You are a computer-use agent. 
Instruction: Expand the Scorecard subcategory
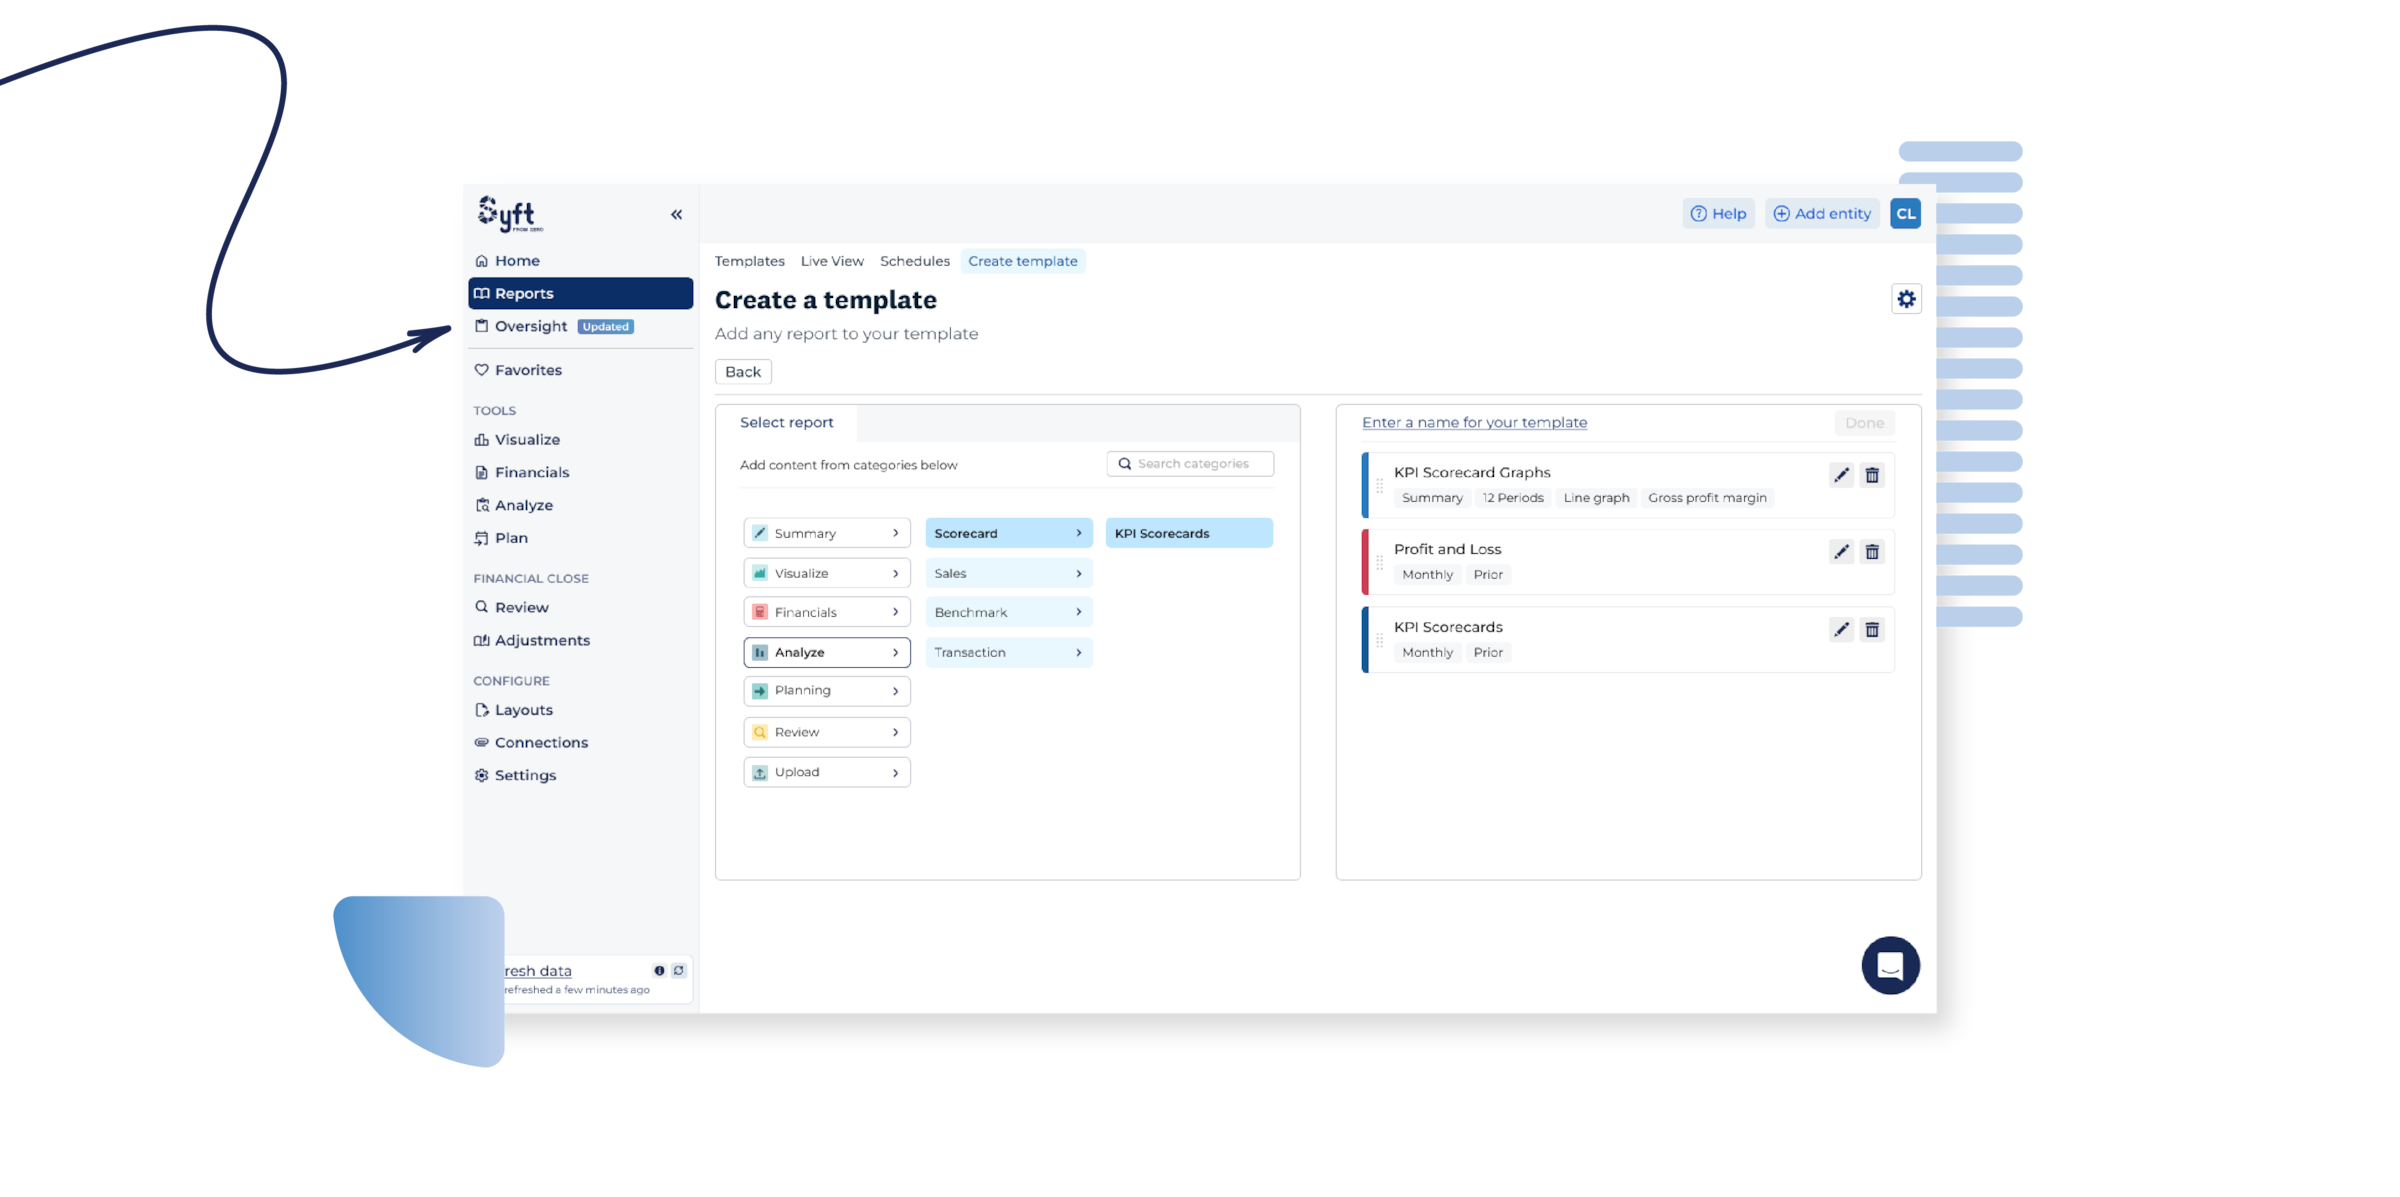pos(1008,533)
